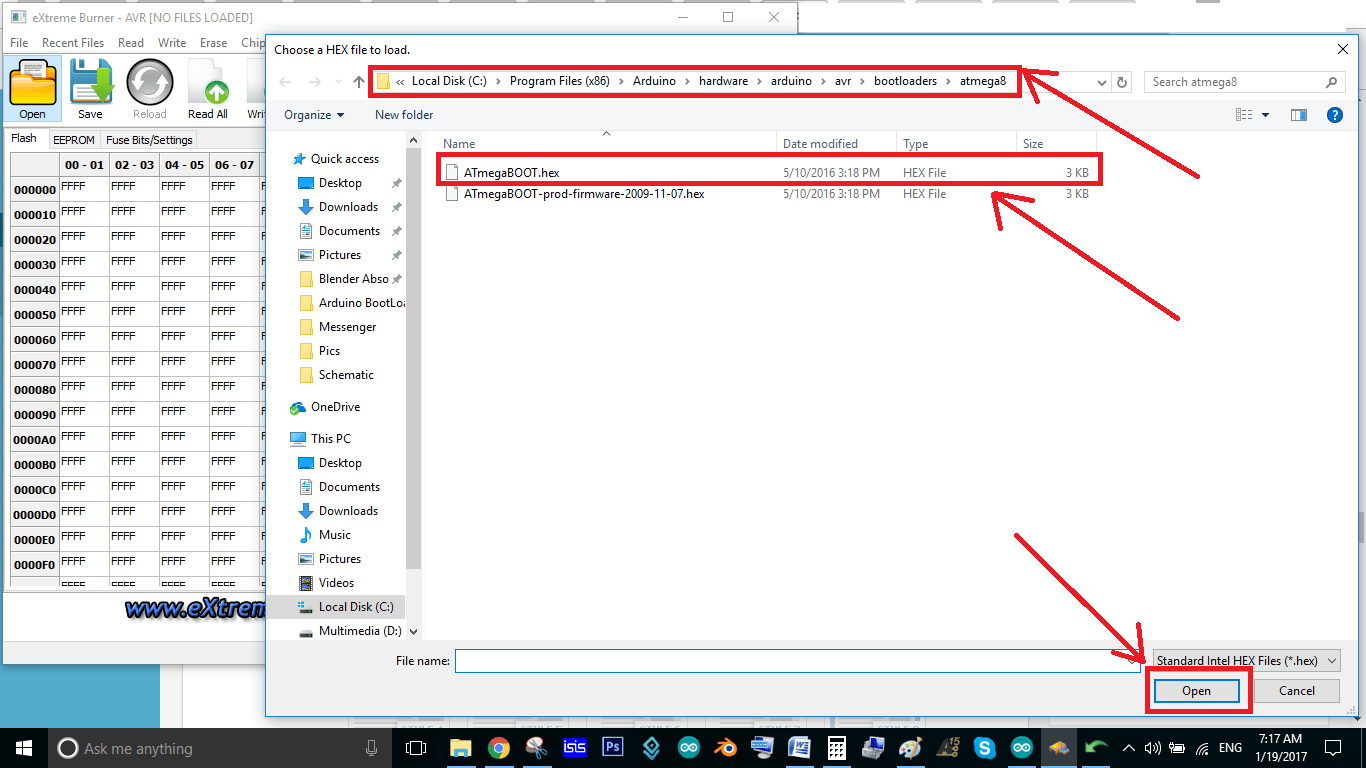Click the bootloaders breadcrumb in address bar

pyautogui.click(x=905, y=81)
